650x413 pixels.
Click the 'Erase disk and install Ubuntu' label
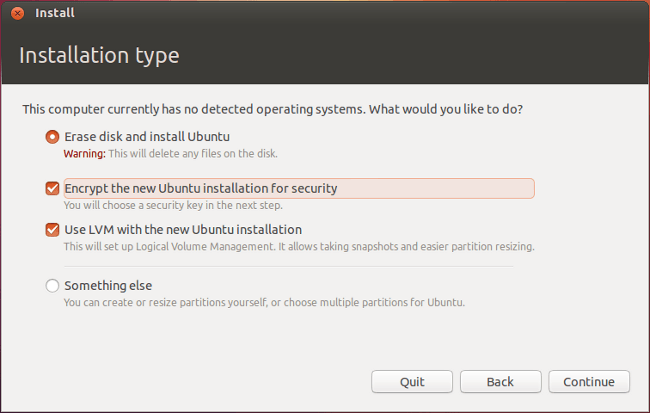point(148,137)
